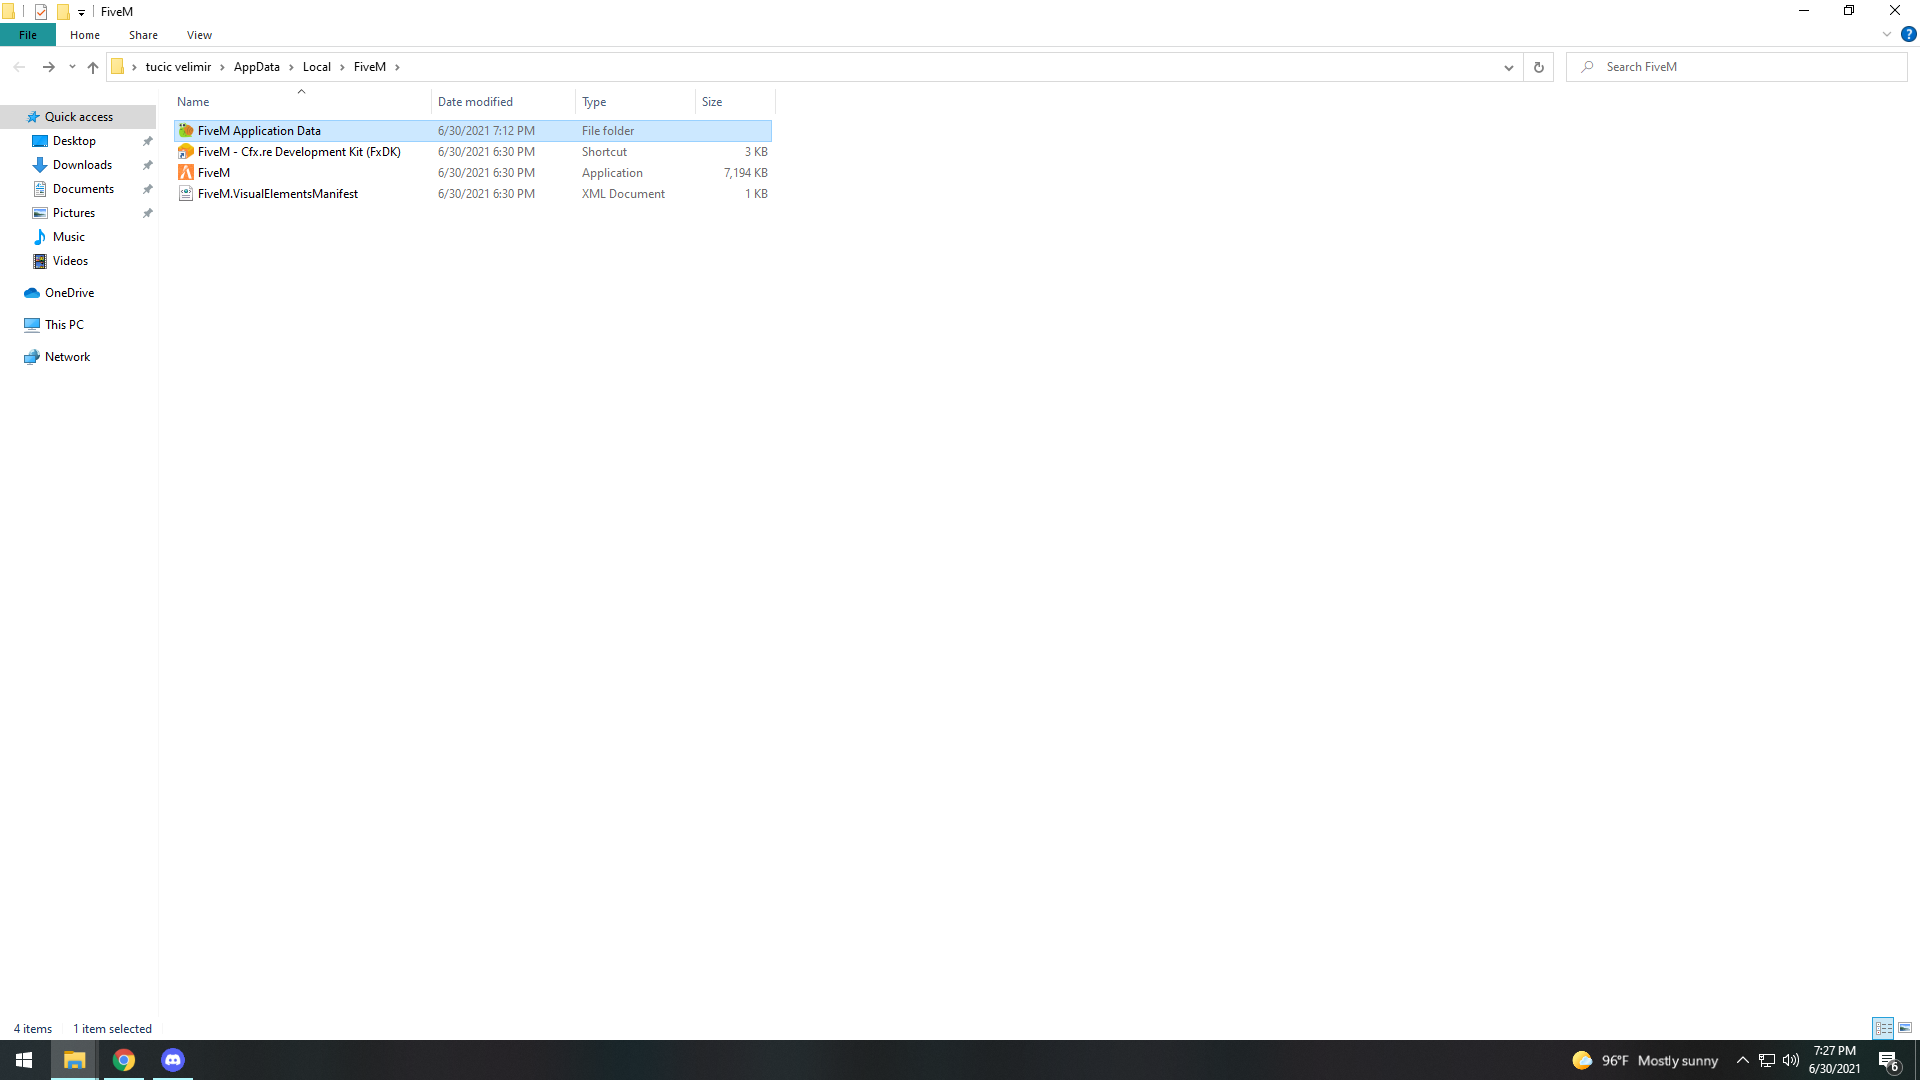Open volume control tray icon
Image resolution: width=1920 pixels, height=1080 pixels.
point(1791,1060)
